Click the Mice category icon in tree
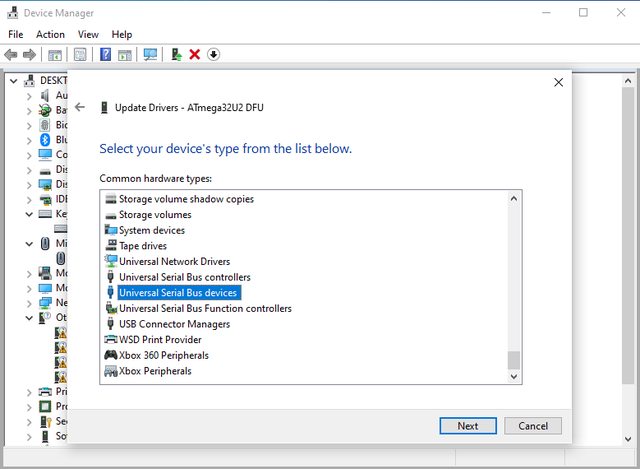This screenshot has height=469, width=640. [45, 243]
